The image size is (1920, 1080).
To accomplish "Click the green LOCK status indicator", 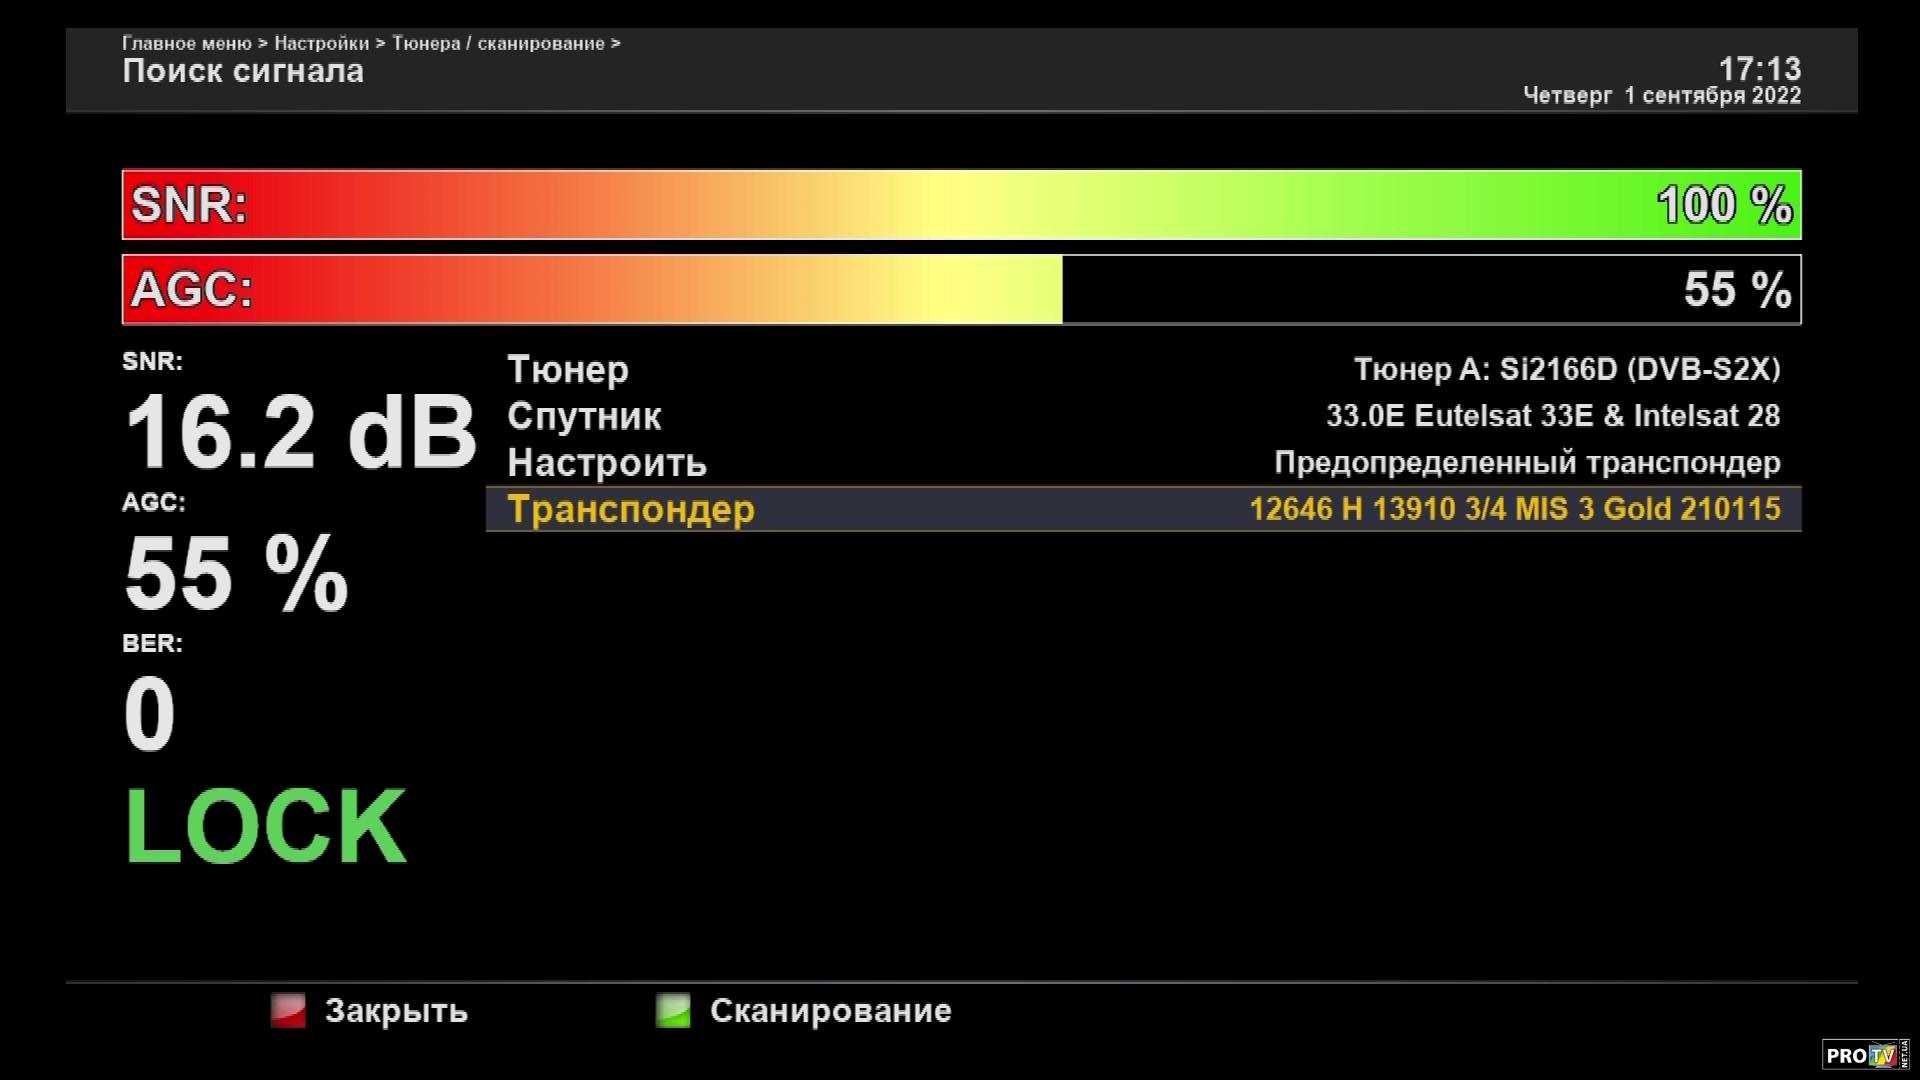I will (265, 827).
